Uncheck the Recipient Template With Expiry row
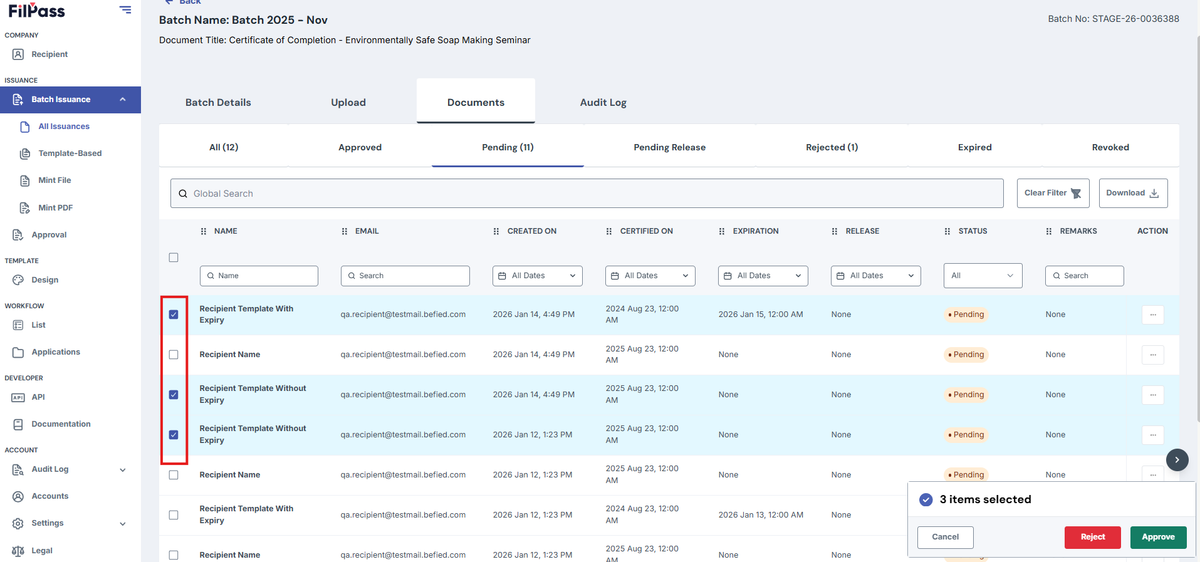Image resolution: width=1200 pixels, height=562 pixels. (x=174, y=314)
